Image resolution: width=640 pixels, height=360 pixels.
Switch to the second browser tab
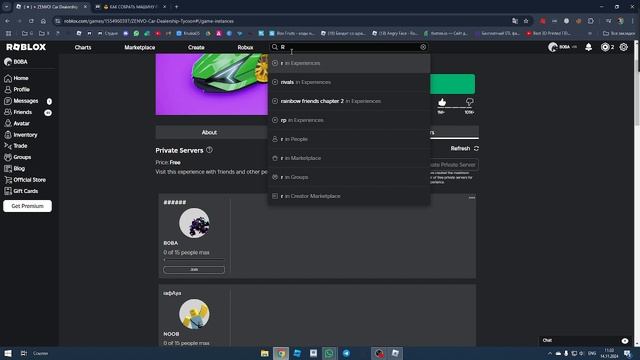click(x=131, y=7)
